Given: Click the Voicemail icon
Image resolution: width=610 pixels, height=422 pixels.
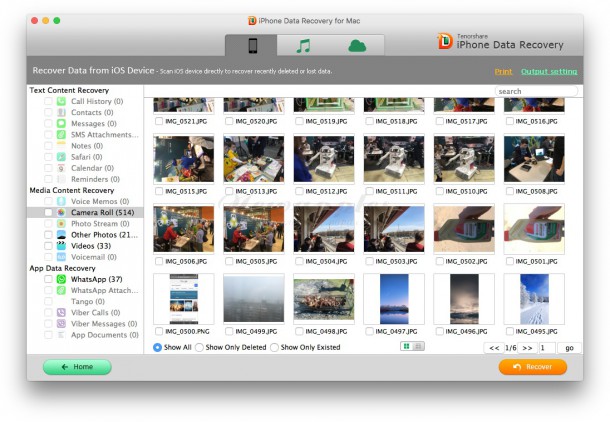Looking at the screenshot, I should pos(61,257).
